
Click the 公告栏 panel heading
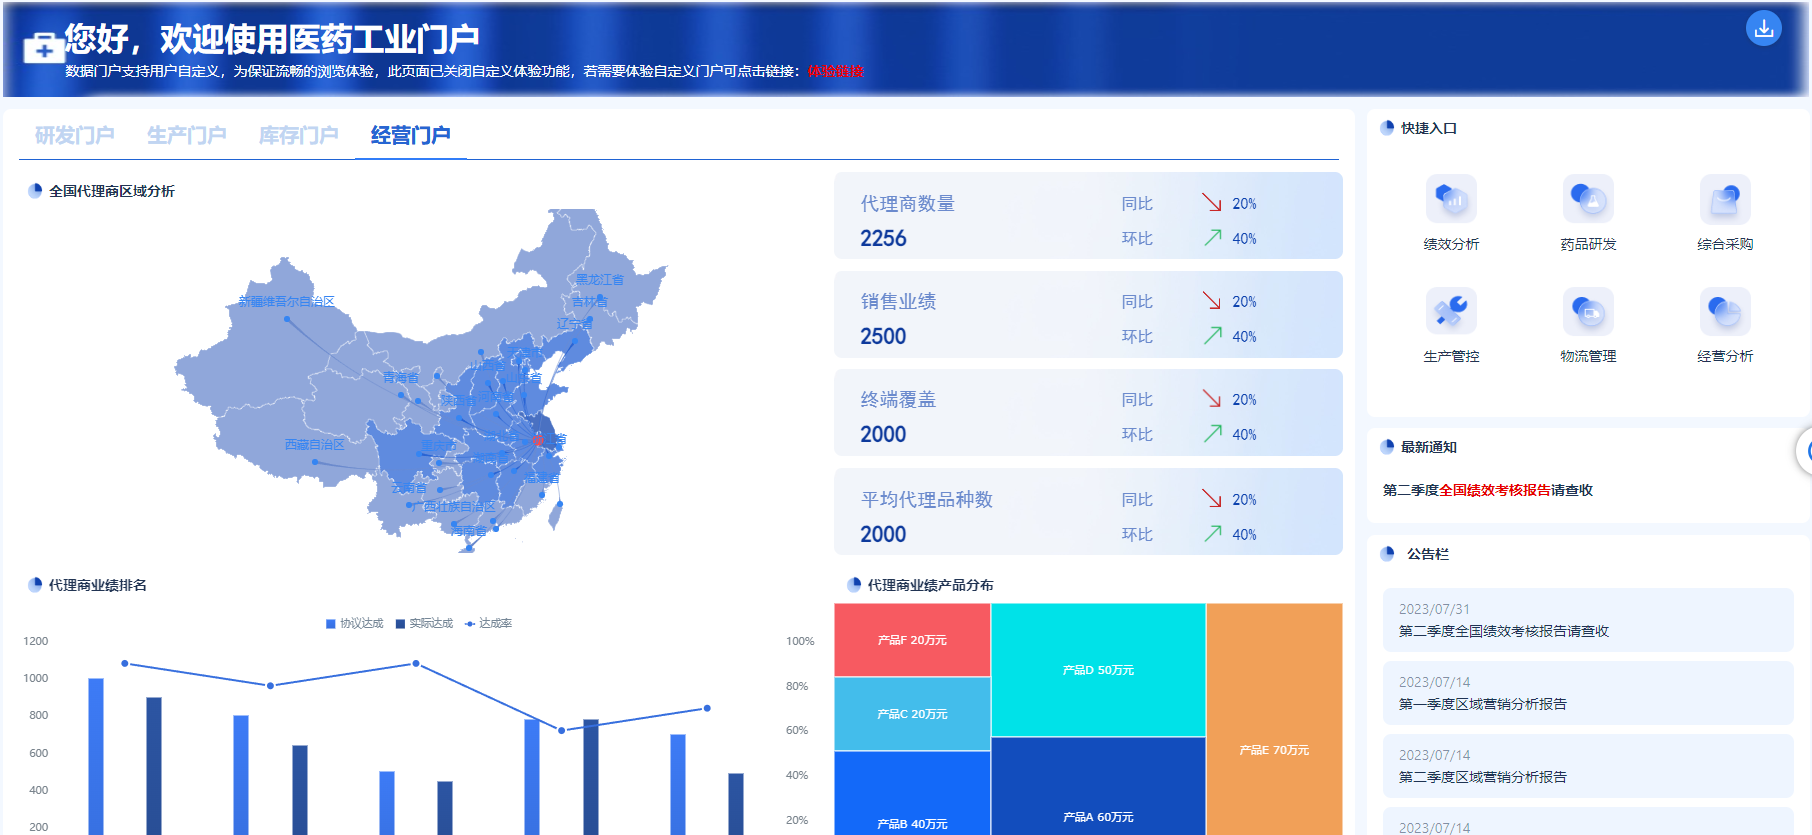(1428, 554)
